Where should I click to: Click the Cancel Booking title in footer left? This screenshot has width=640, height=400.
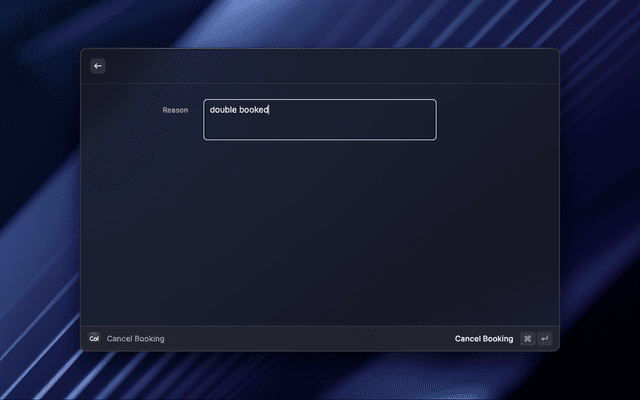tap(135, 339)
